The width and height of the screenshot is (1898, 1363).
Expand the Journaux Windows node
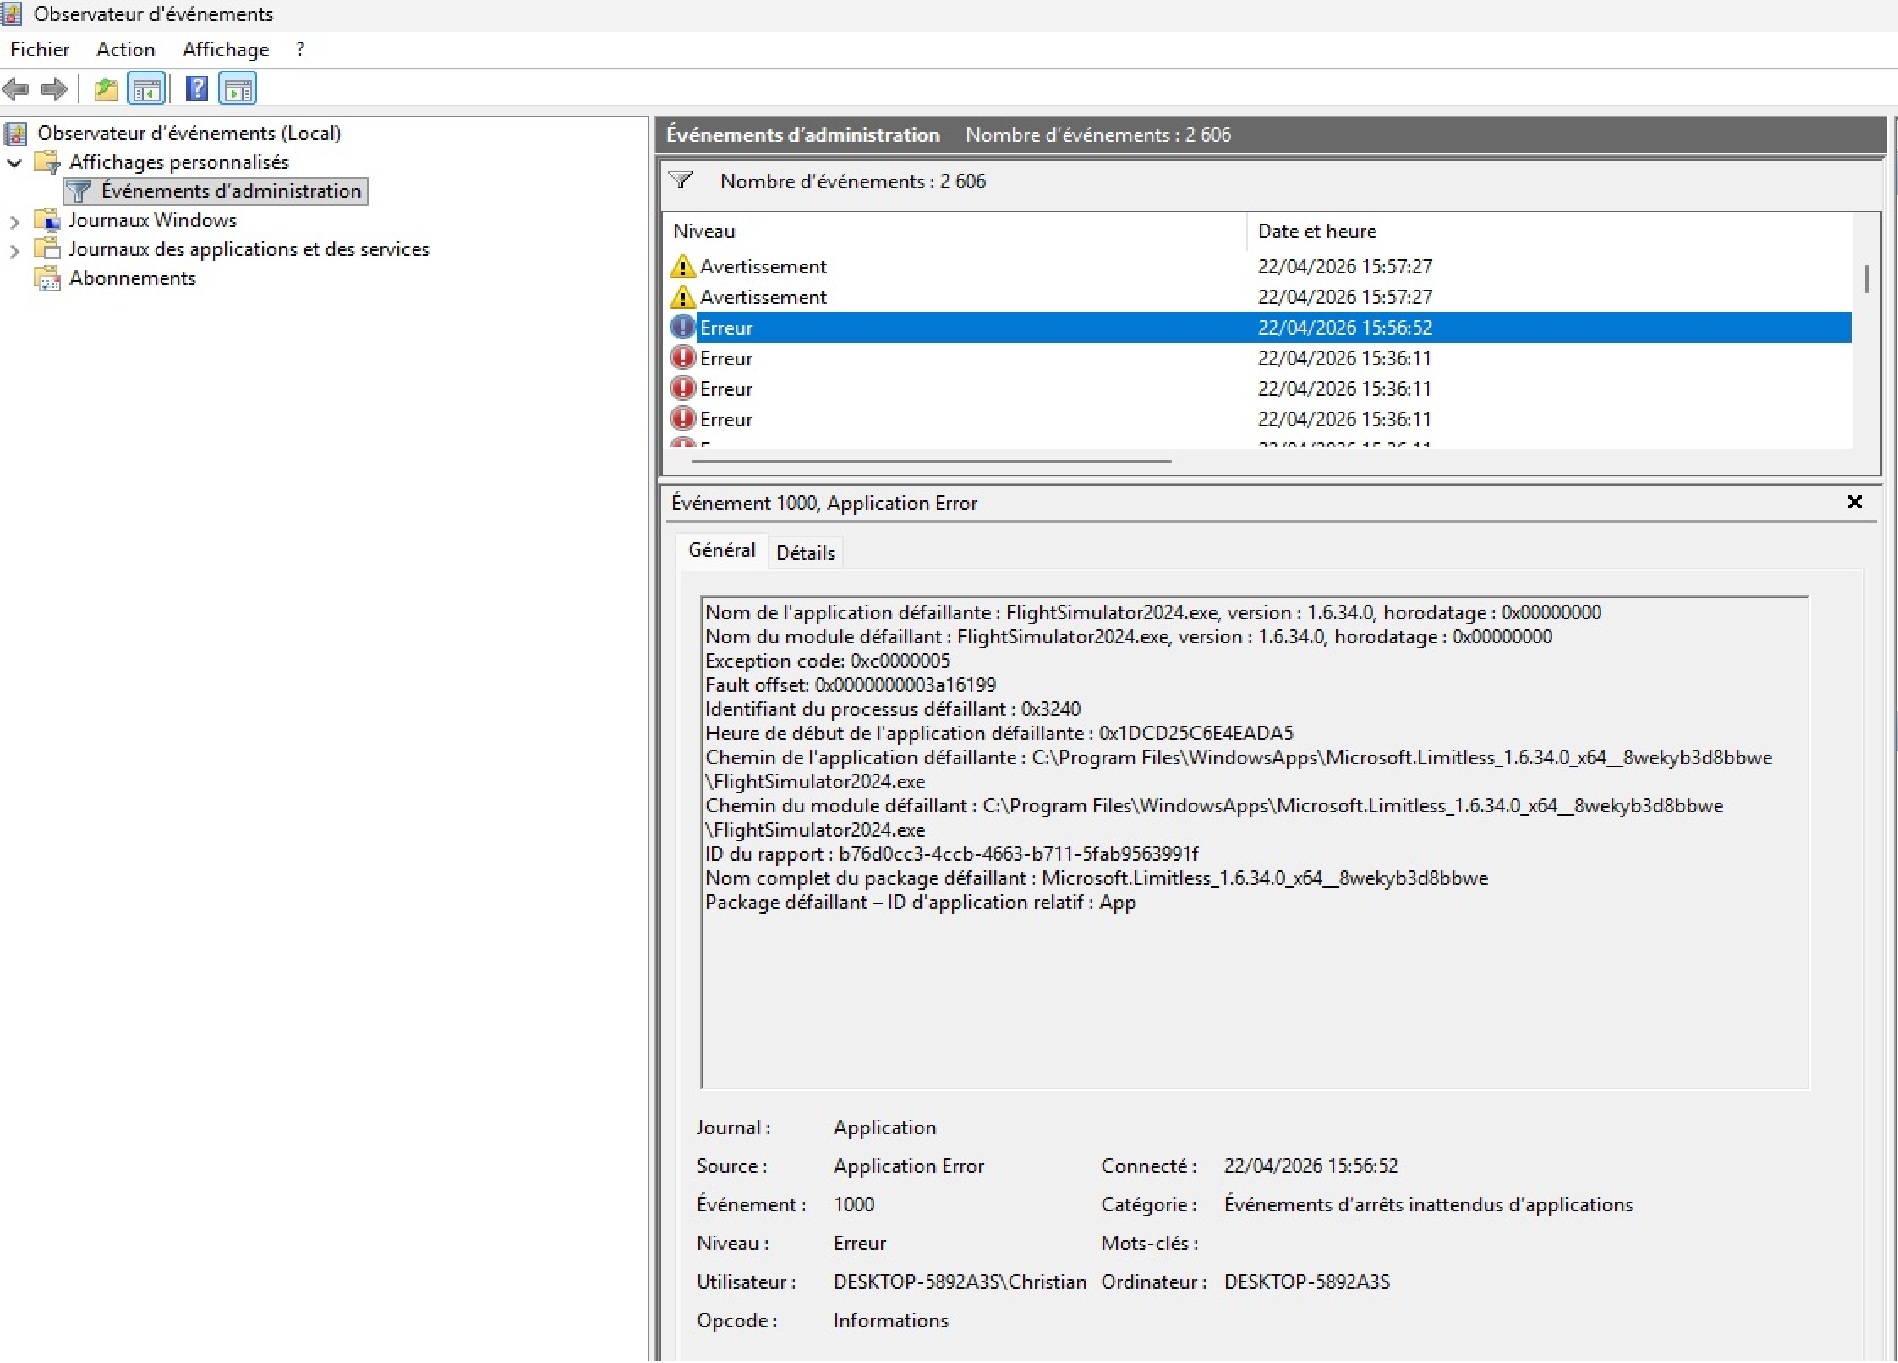(15, 221)
